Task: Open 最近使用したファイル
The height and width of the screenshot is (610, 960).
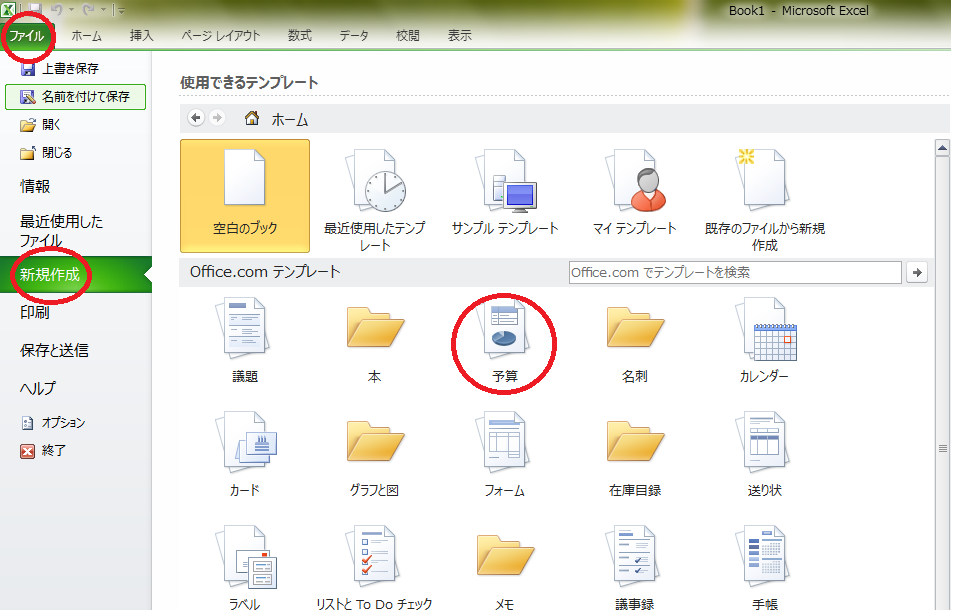Action: pyautogui.click(x=61, y=230)
